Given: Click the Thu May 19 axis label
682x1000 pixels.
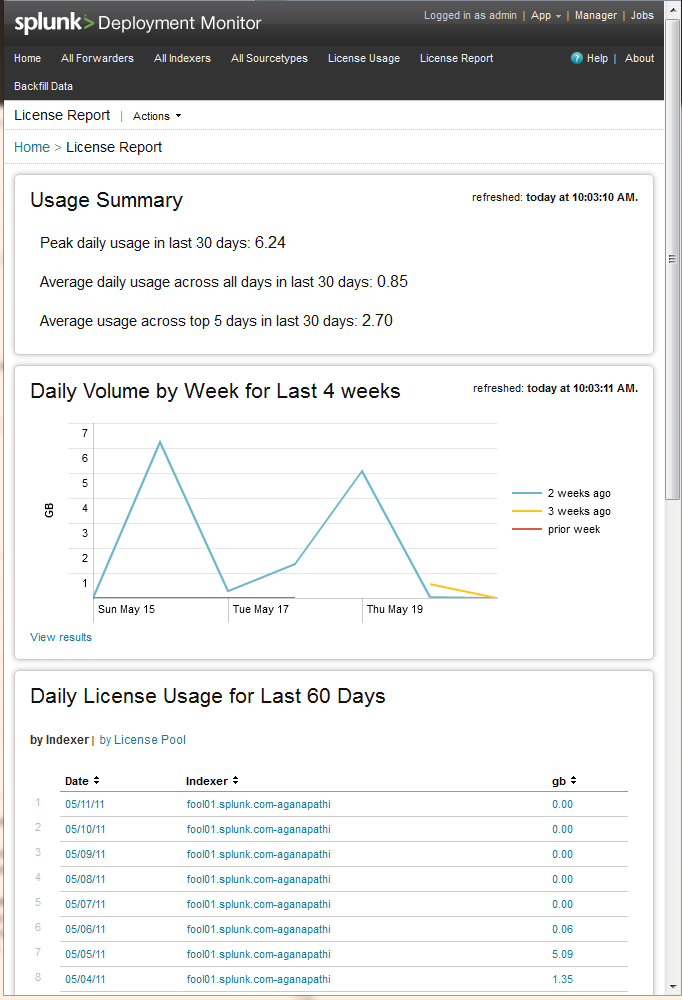Looking at the screenshot, I should tap(395, 609).
